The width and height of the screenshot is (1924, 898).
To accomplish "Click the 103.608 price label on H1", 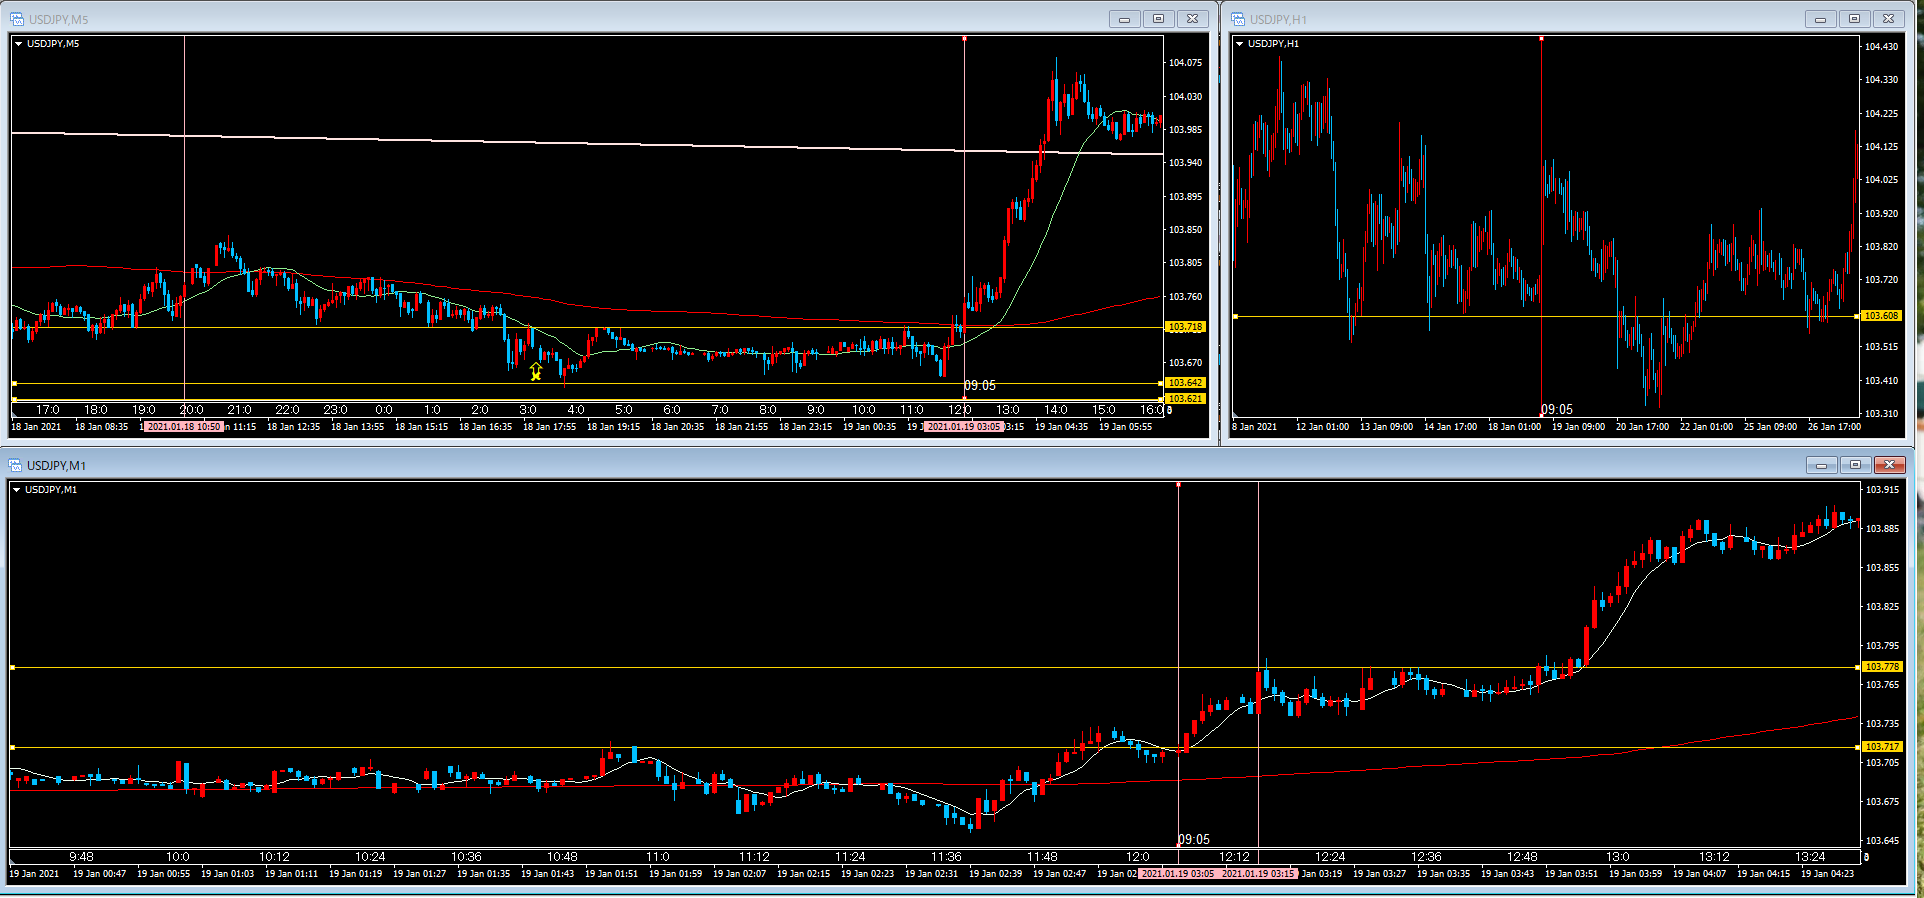I will pyautogui.click(x=1881, y=316).
